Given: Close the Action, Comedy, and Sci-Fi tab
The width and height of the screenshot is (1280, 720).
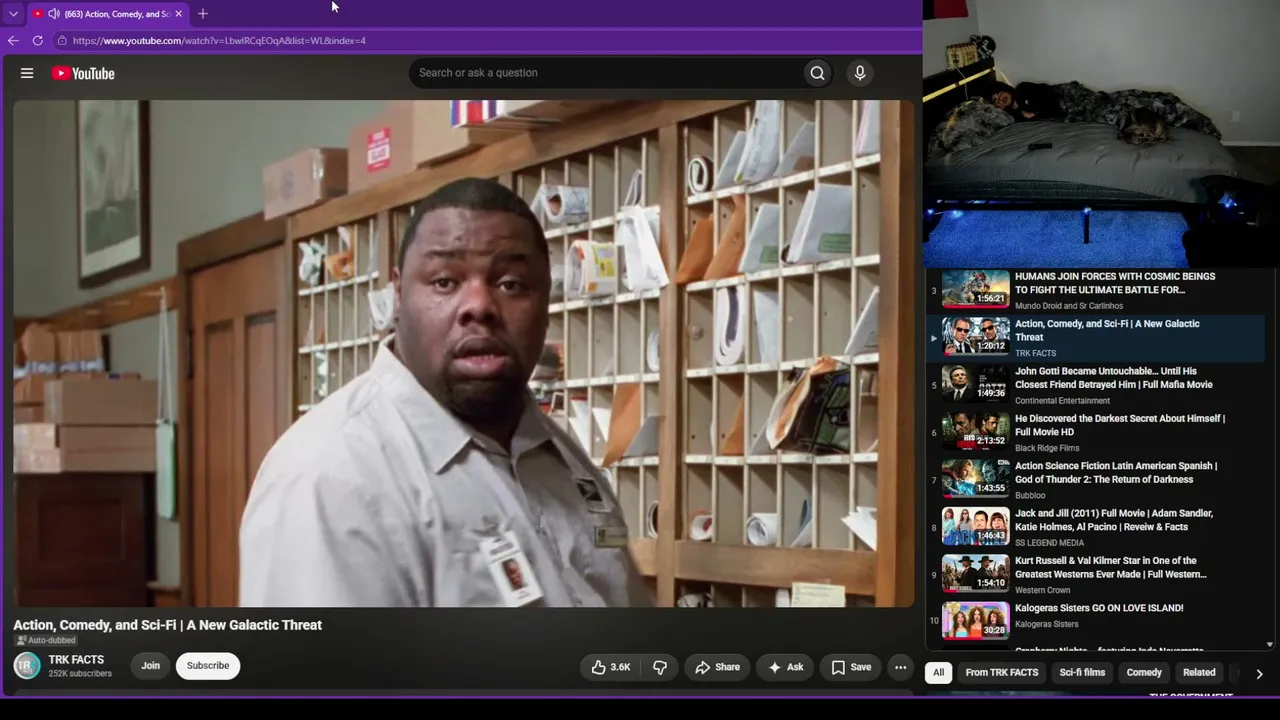Looking at the screenshot, I should pyautogui.click(x=179, y=14).
